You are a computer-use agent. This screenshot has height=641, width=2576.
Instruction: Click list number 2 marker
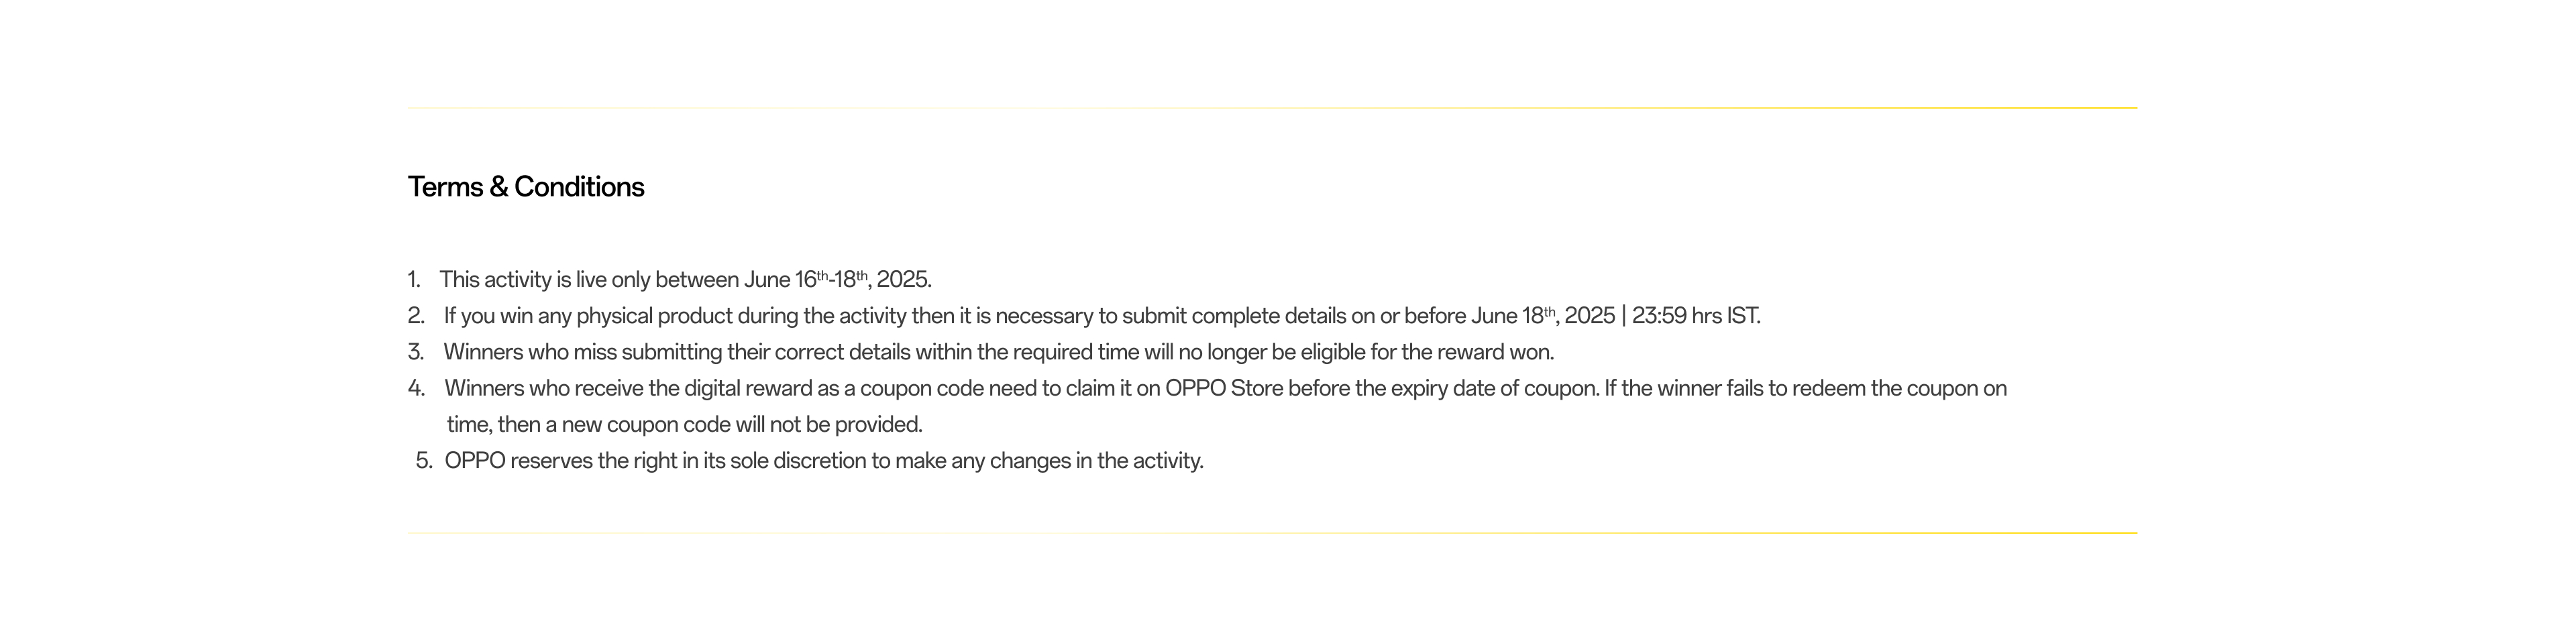tap(416, 316)
